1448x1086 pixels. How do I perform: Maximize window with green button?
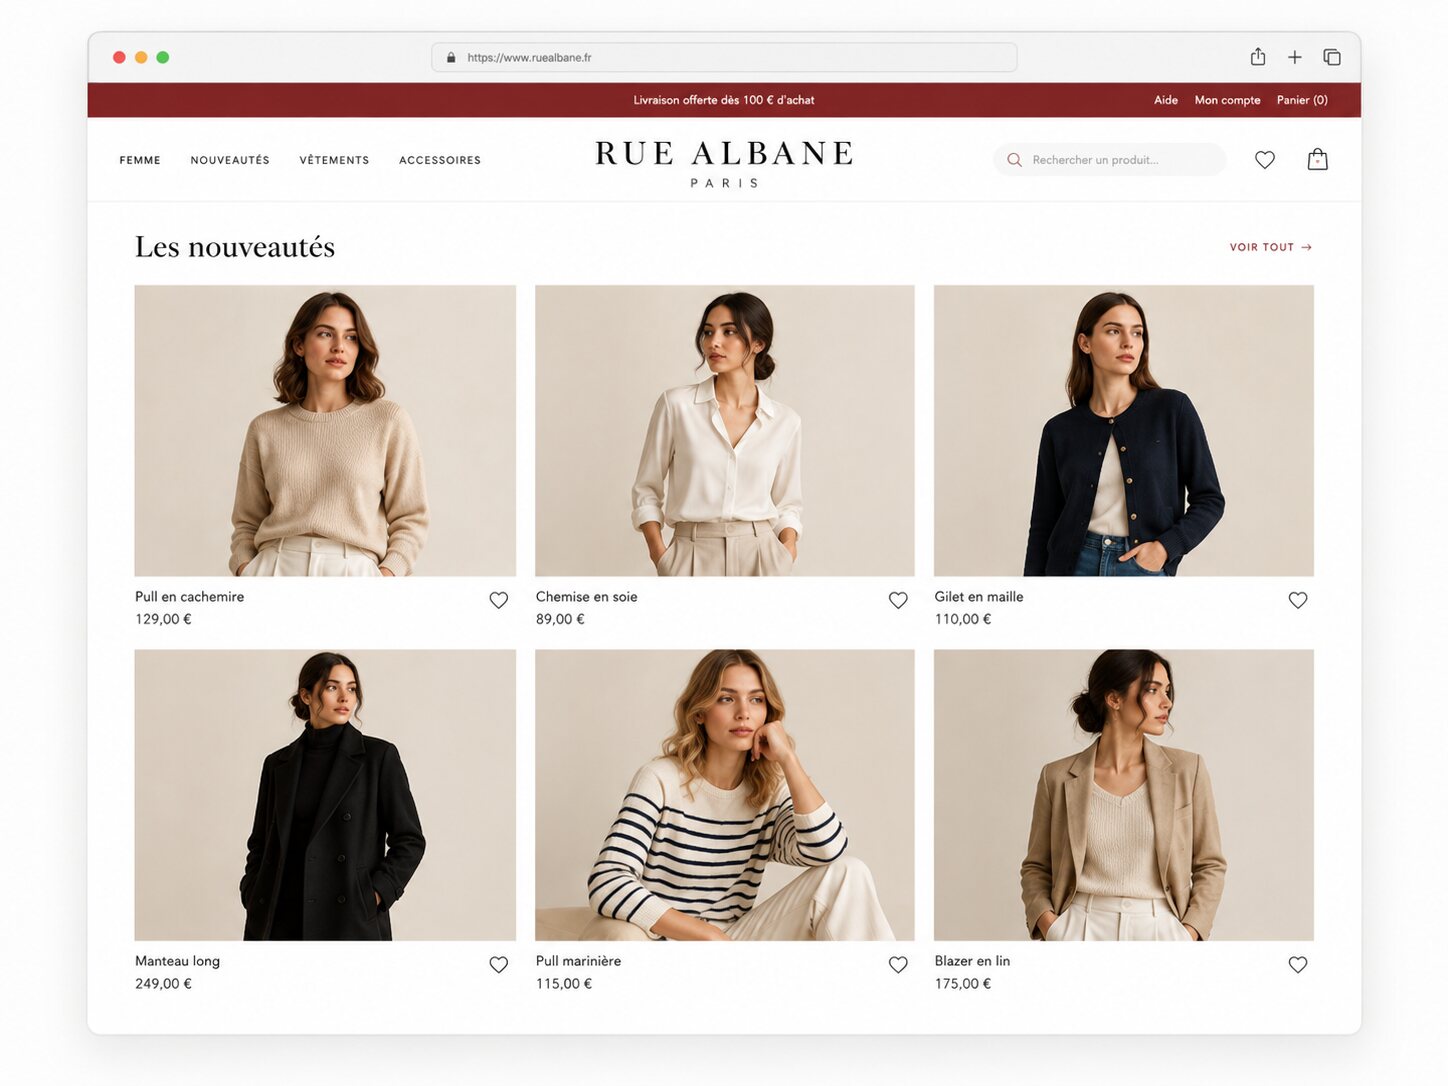(163, 57)
